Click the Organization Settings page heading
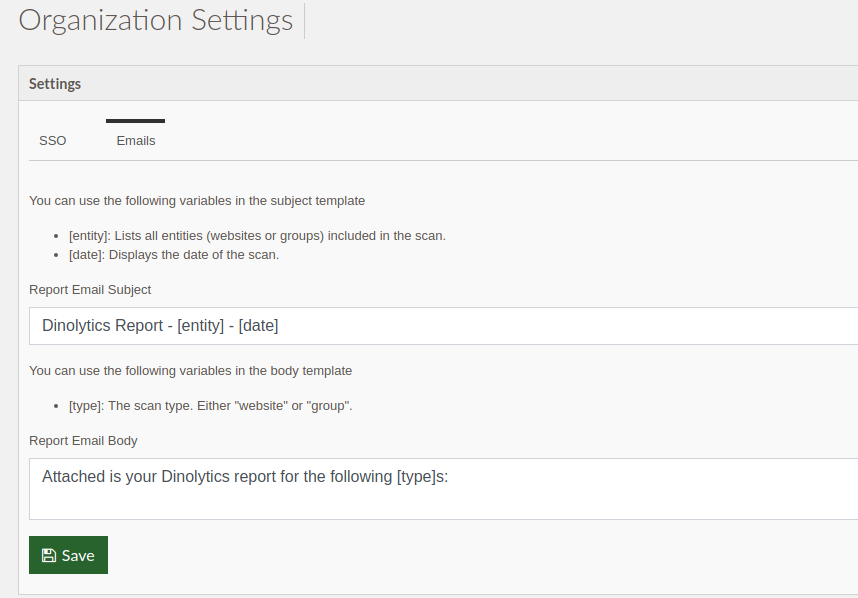858x598 pixels. tap(156, 20)
